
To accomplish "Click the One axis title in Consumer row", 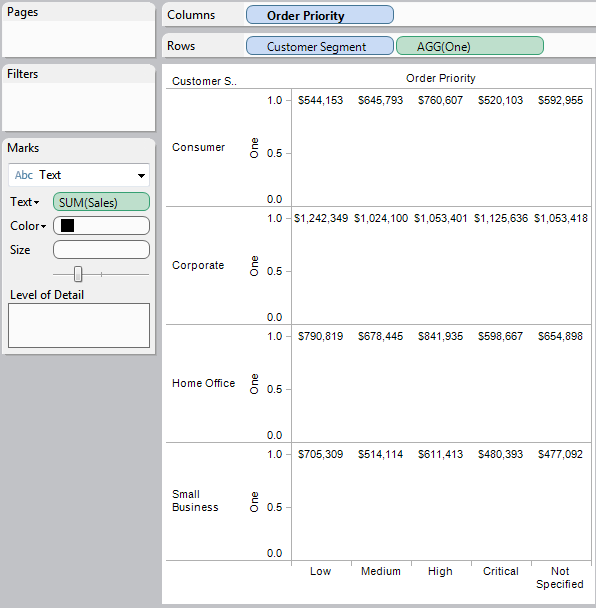I will (254, 148).
